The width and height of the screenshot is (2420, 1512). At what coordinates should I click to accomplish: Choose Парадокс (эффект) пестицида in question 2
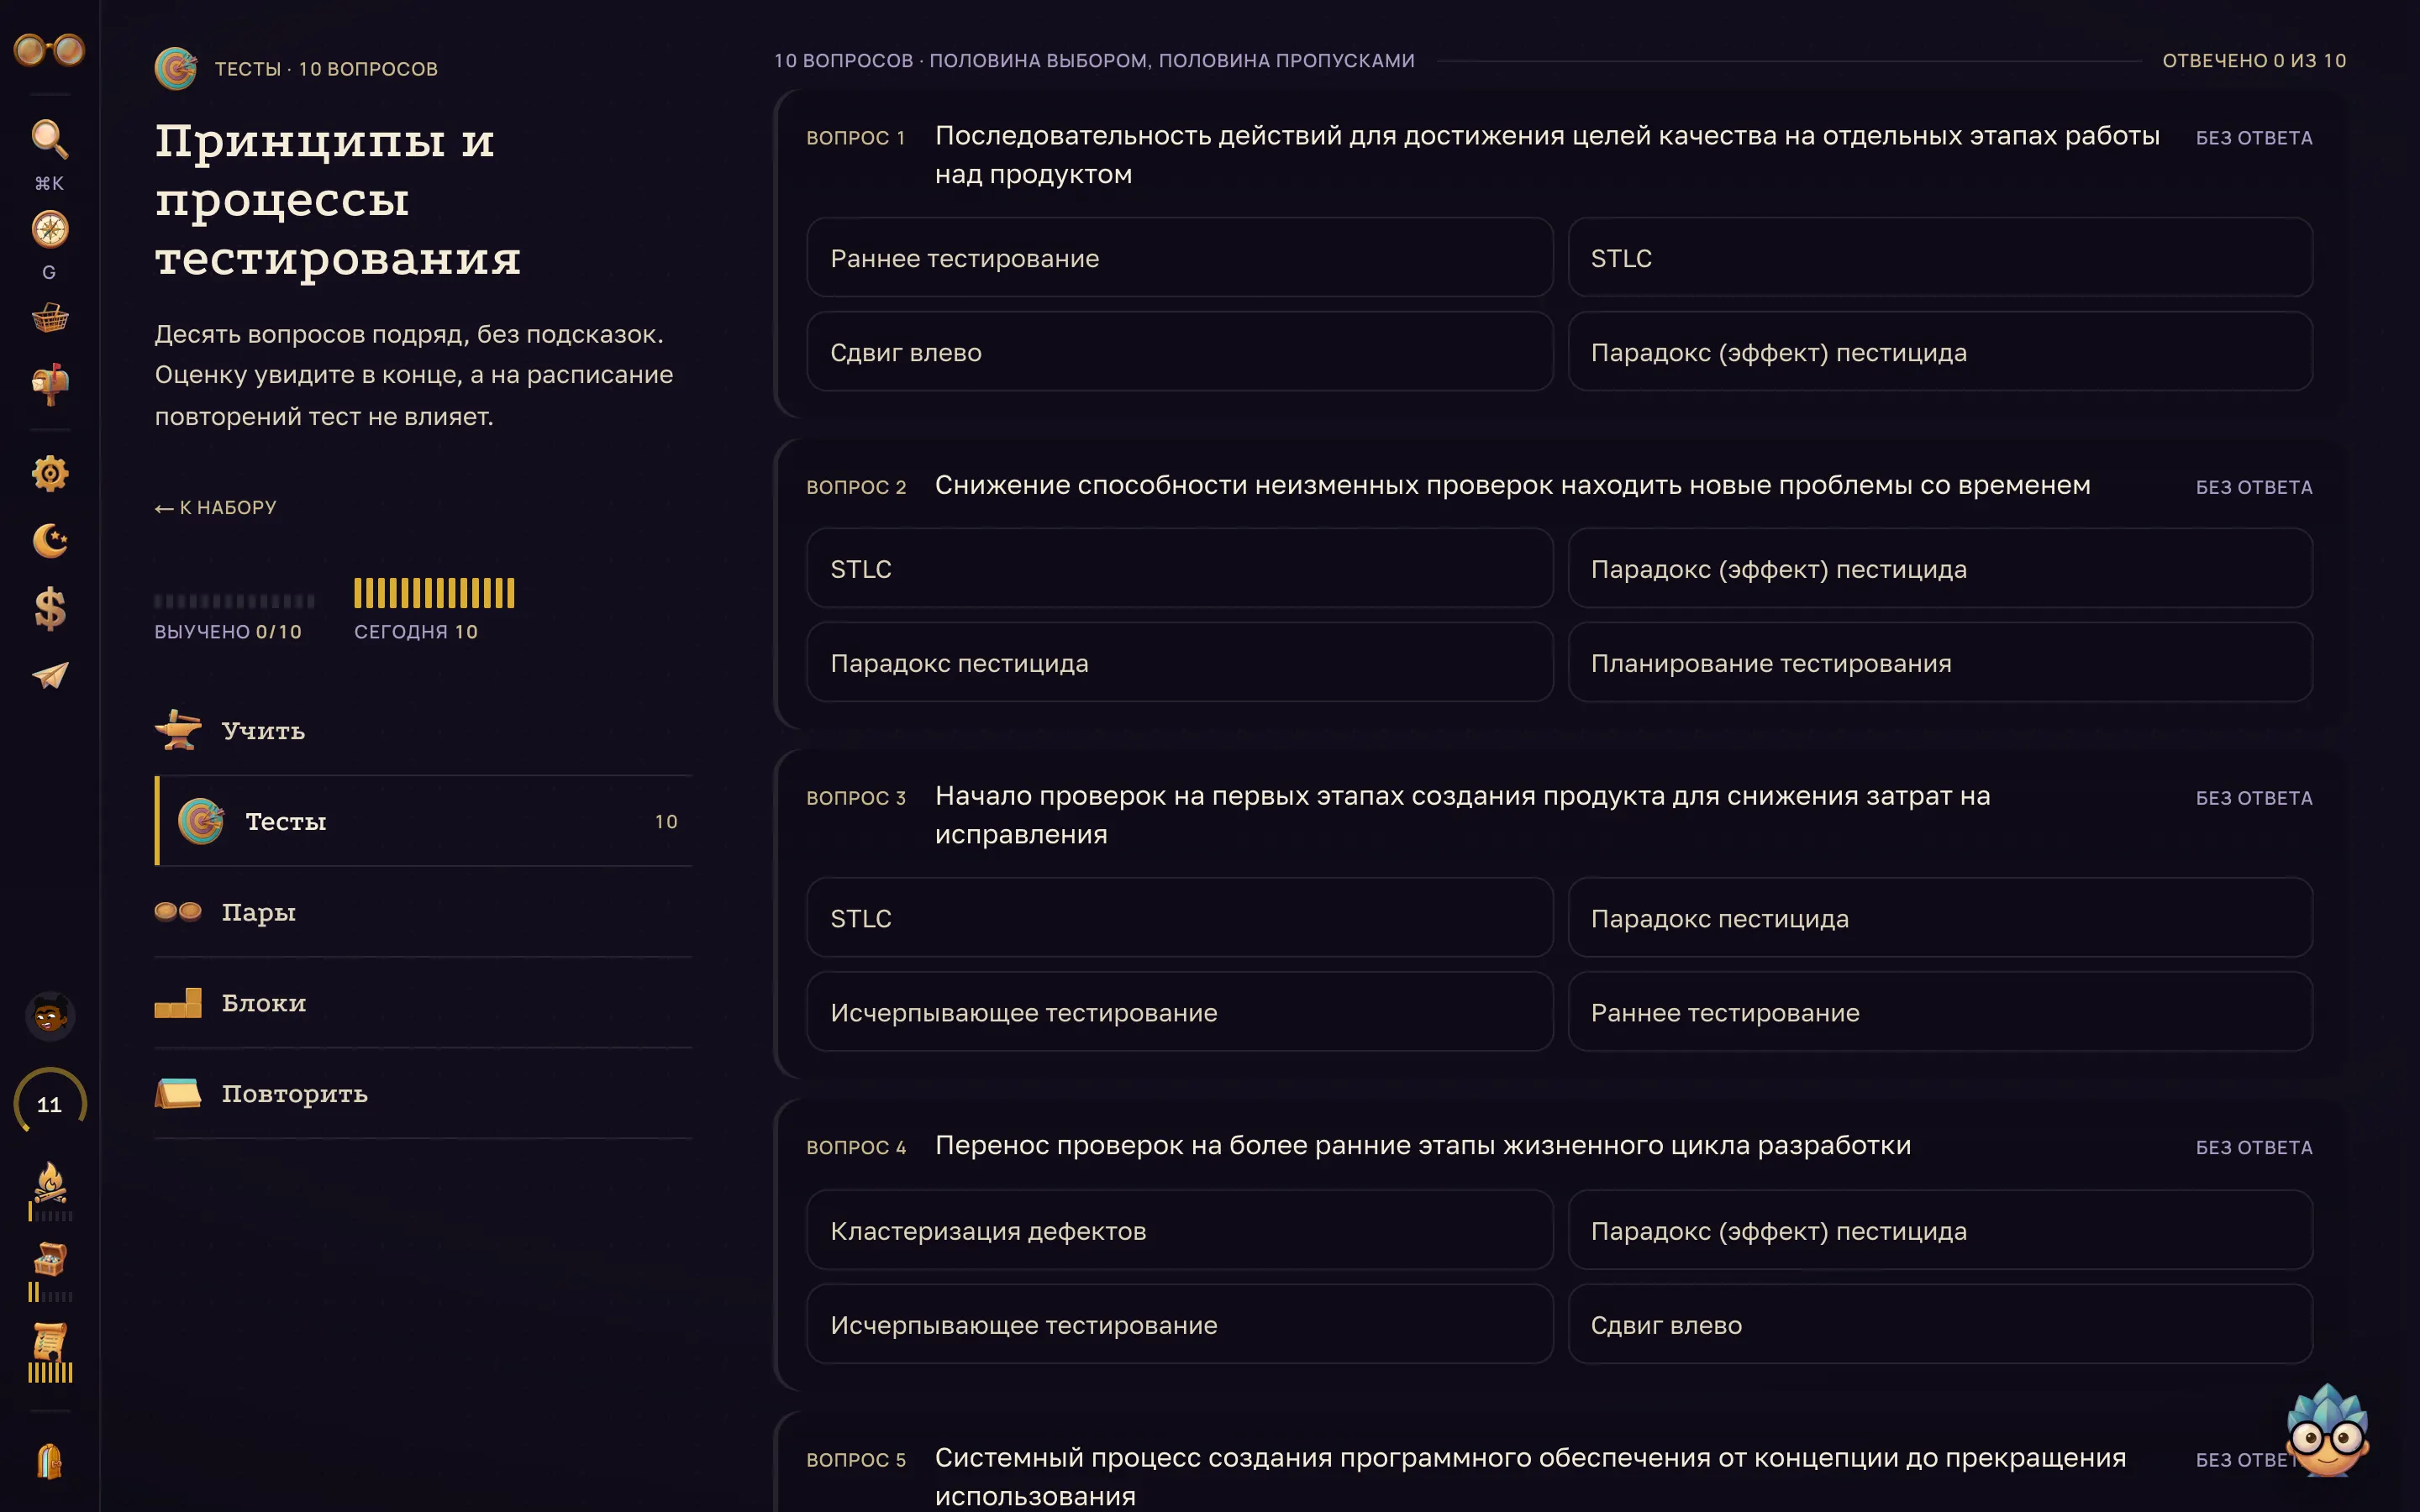click(x=1940, y=568)
